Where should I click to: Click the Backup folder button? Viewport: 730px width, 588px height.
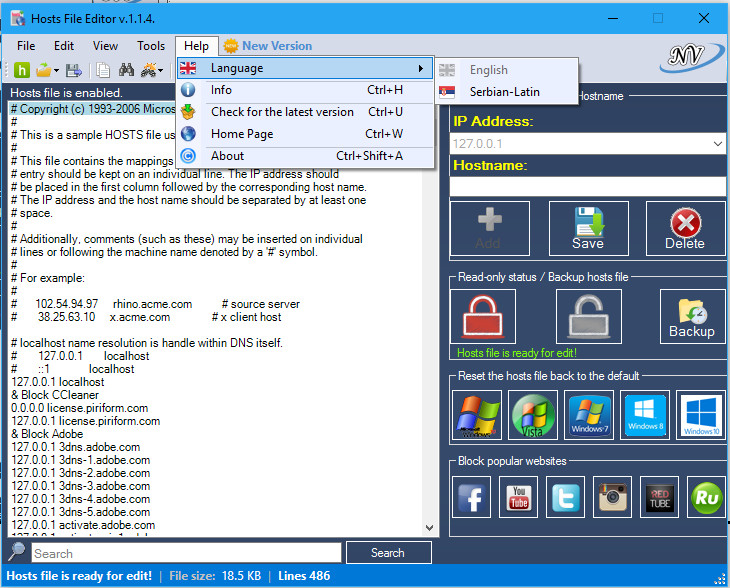tap(692, 317)
